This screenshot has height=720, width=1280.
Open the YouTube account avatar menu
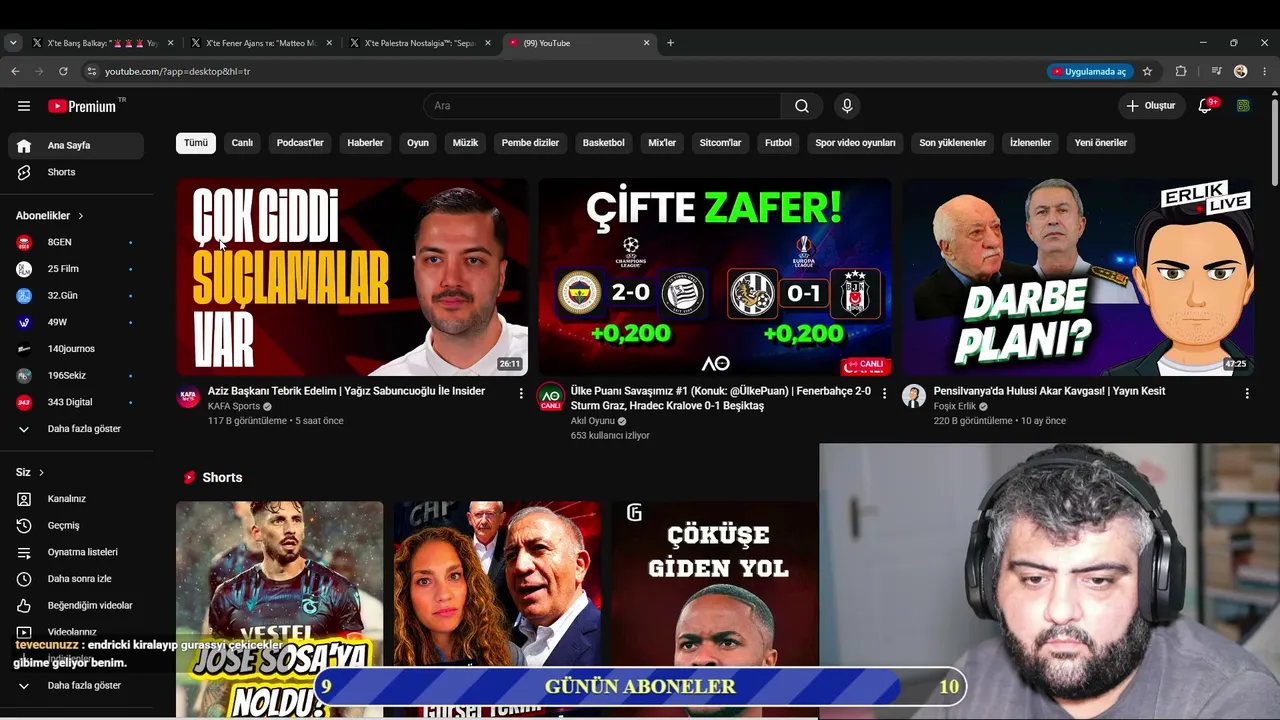tap(1243, 106)
